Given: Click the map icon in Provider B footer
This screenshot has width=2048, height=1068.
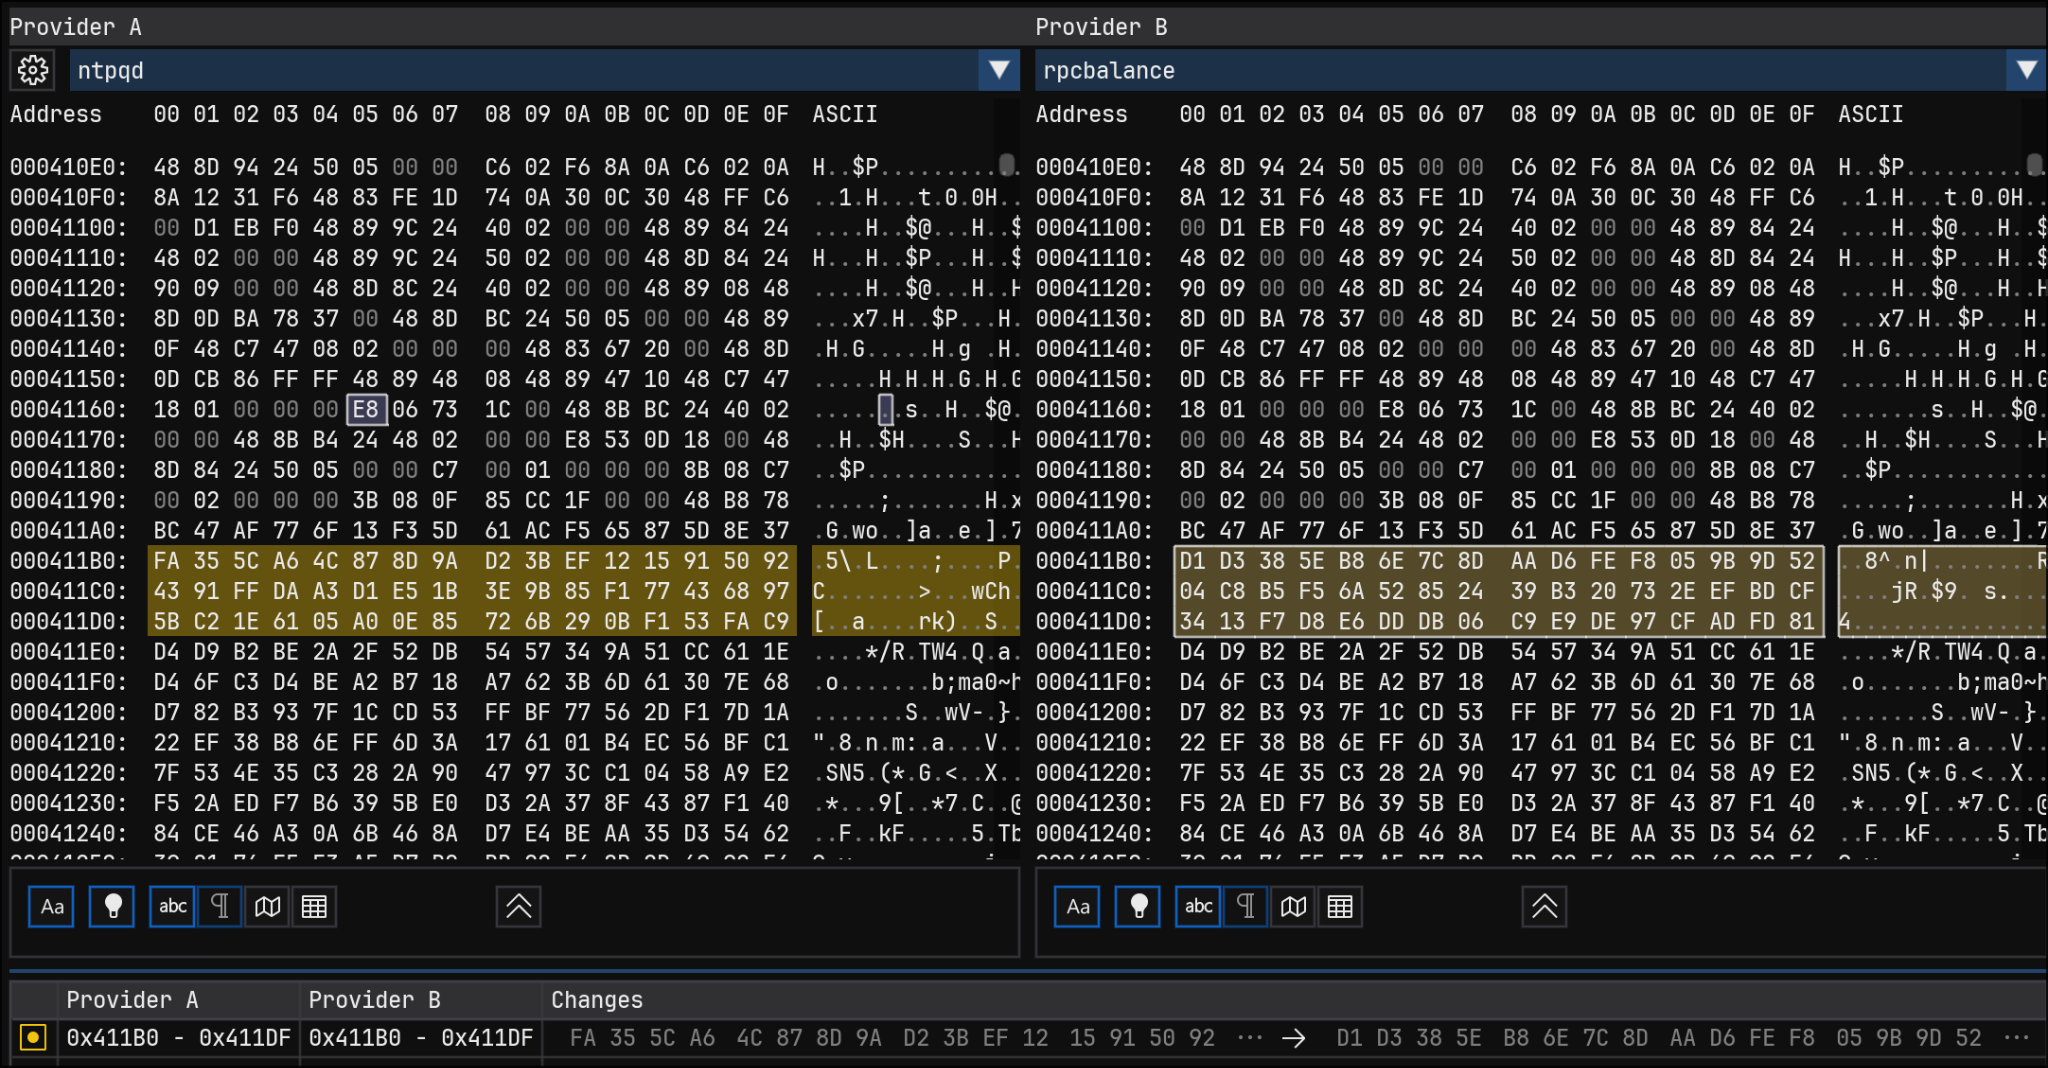Looking at the screenshot, I should pos(1293,907).
